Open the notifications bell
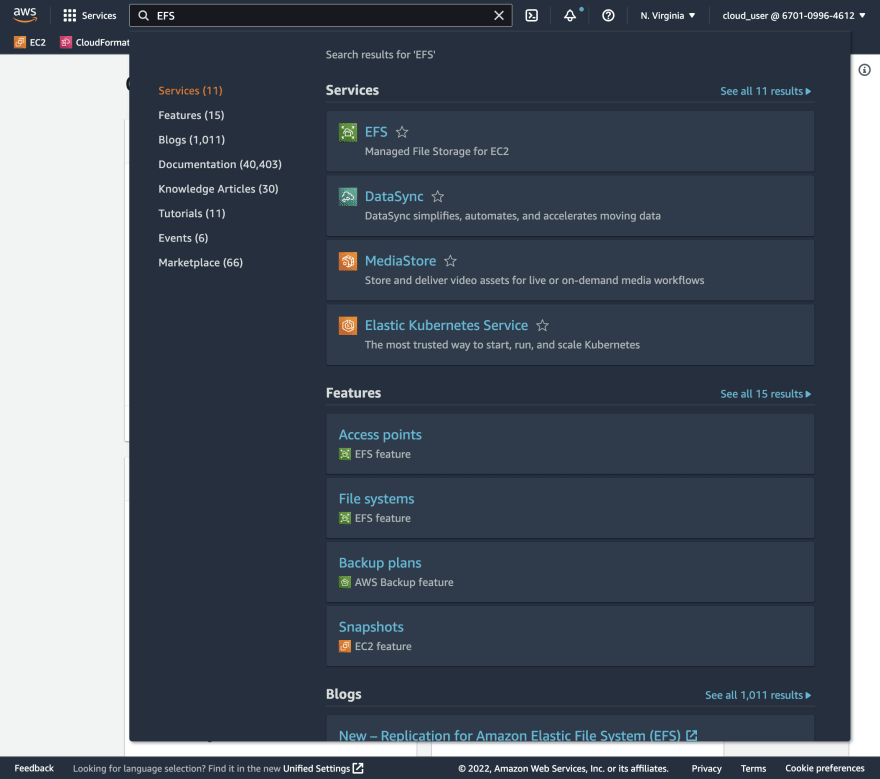This screenshot has width=880, height=779. 570,16
